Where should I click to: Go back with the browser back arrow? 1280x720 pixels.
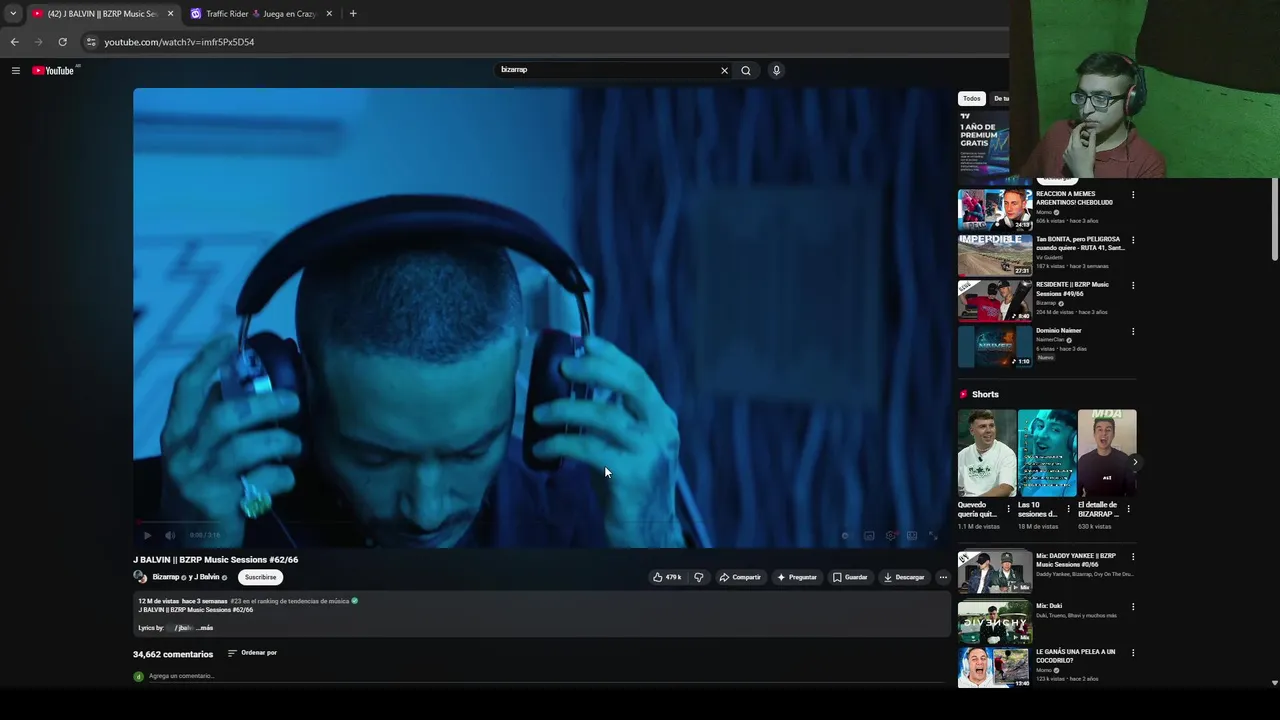[14, 42]
